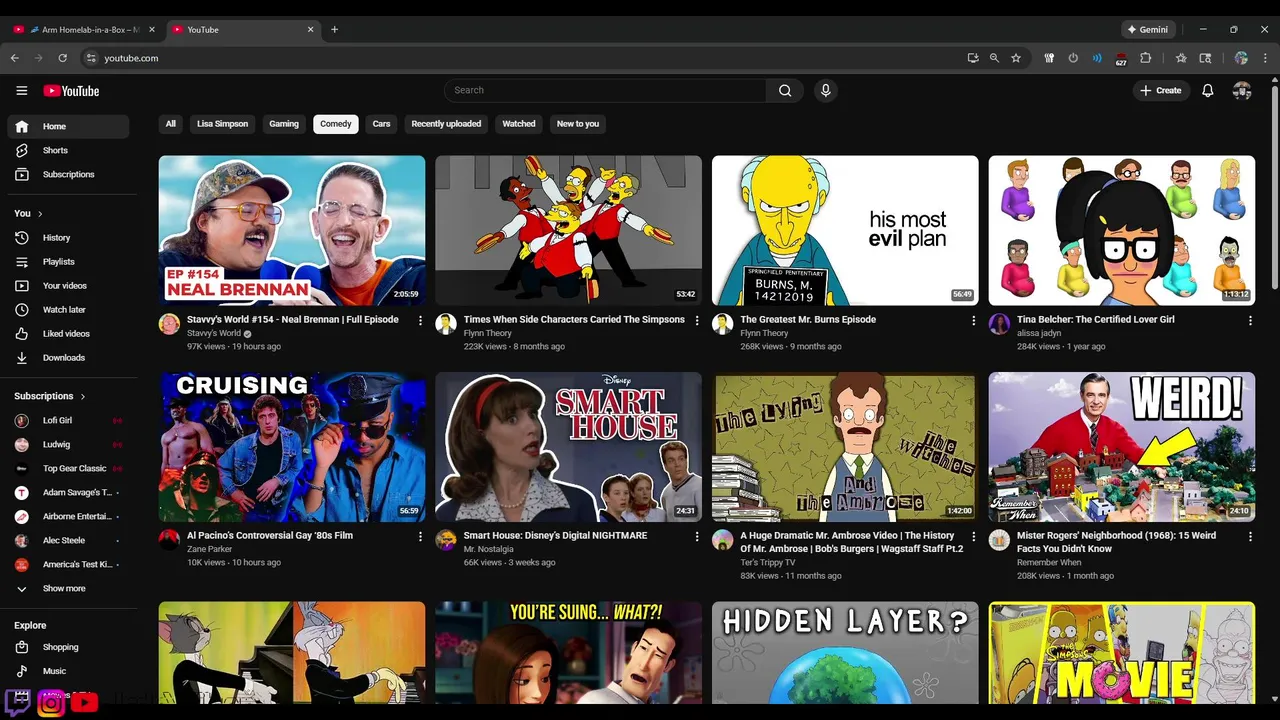Click the search input field
The width and height of the screenshot is (1280, 720).
coord(605,90)
